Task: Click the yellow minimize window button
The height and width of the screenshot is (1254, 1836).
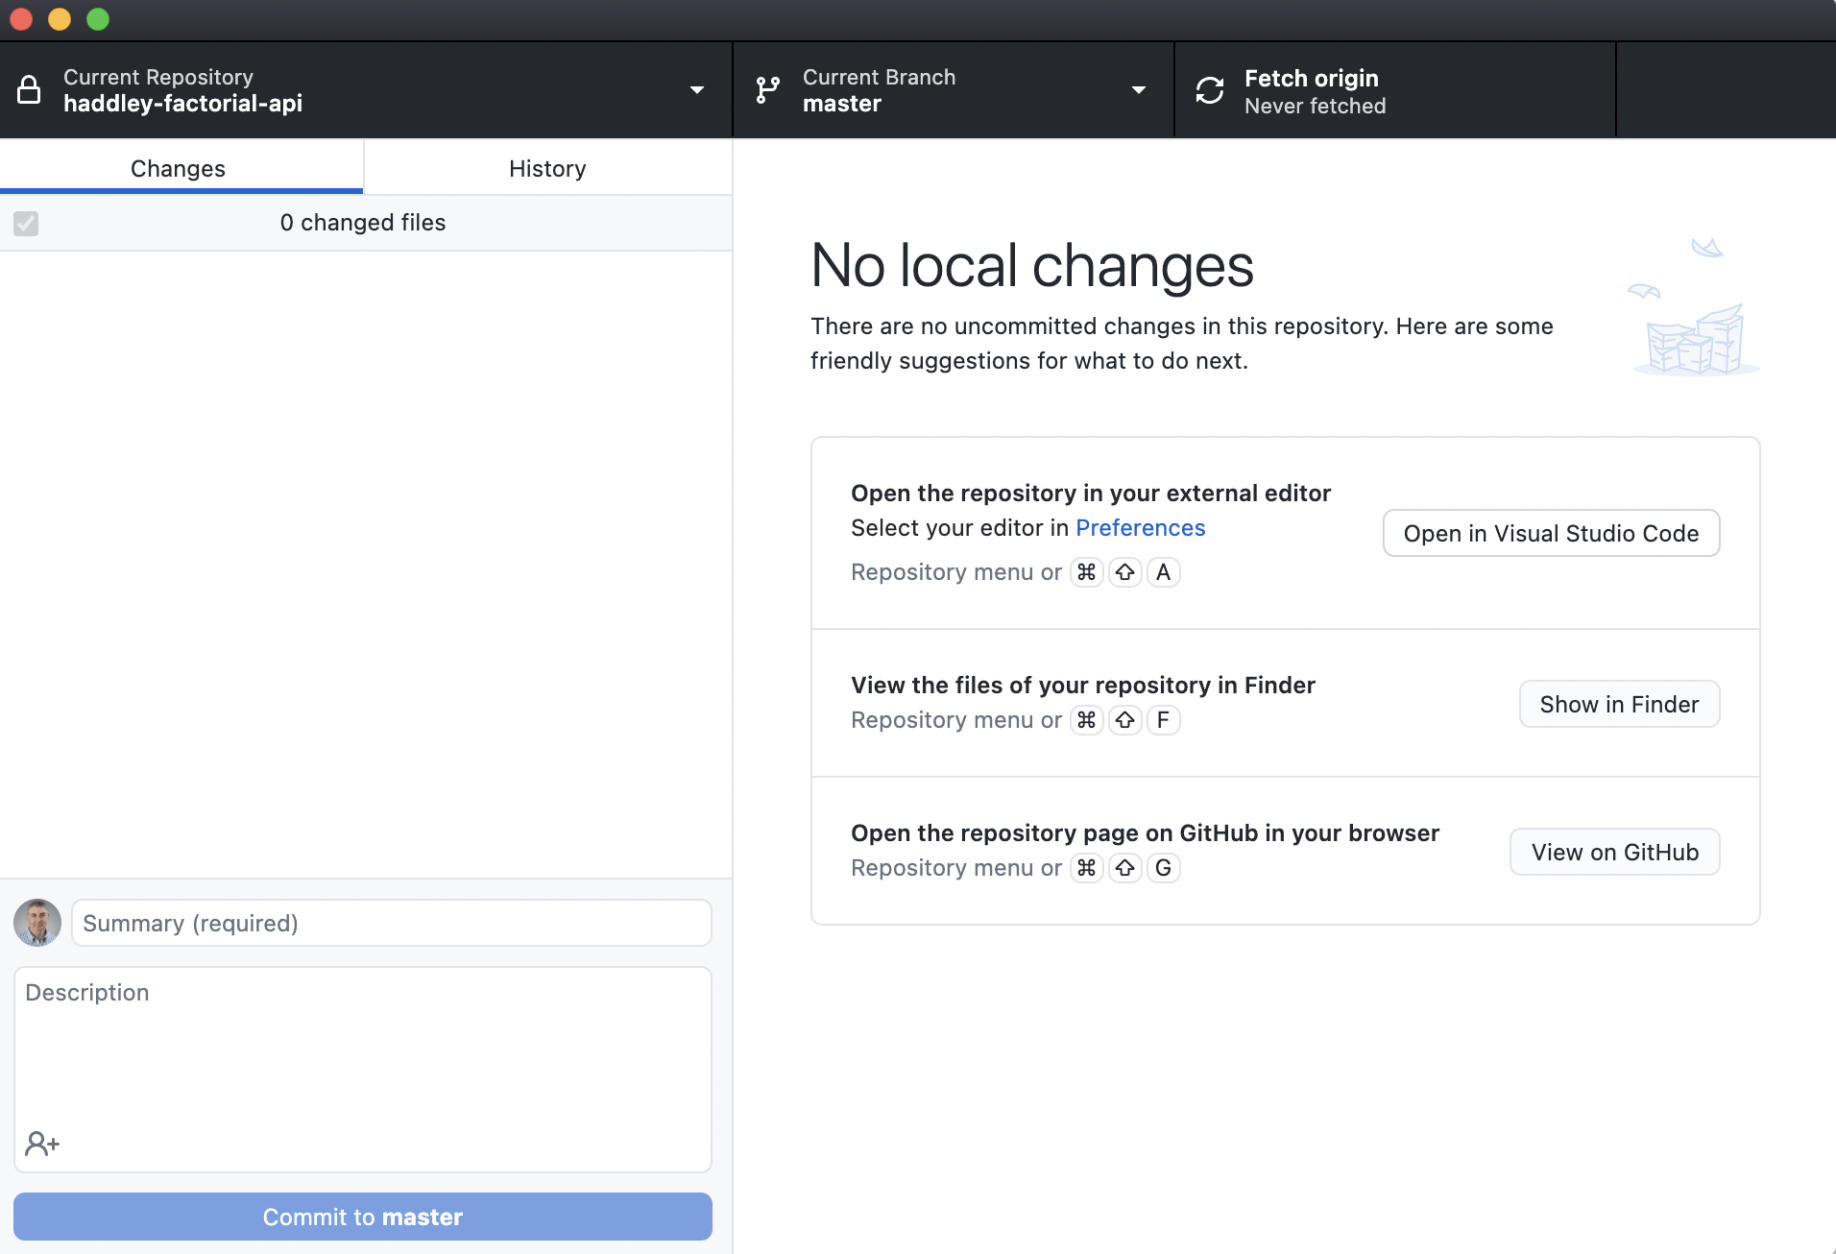Action: [x=59, y=19]
